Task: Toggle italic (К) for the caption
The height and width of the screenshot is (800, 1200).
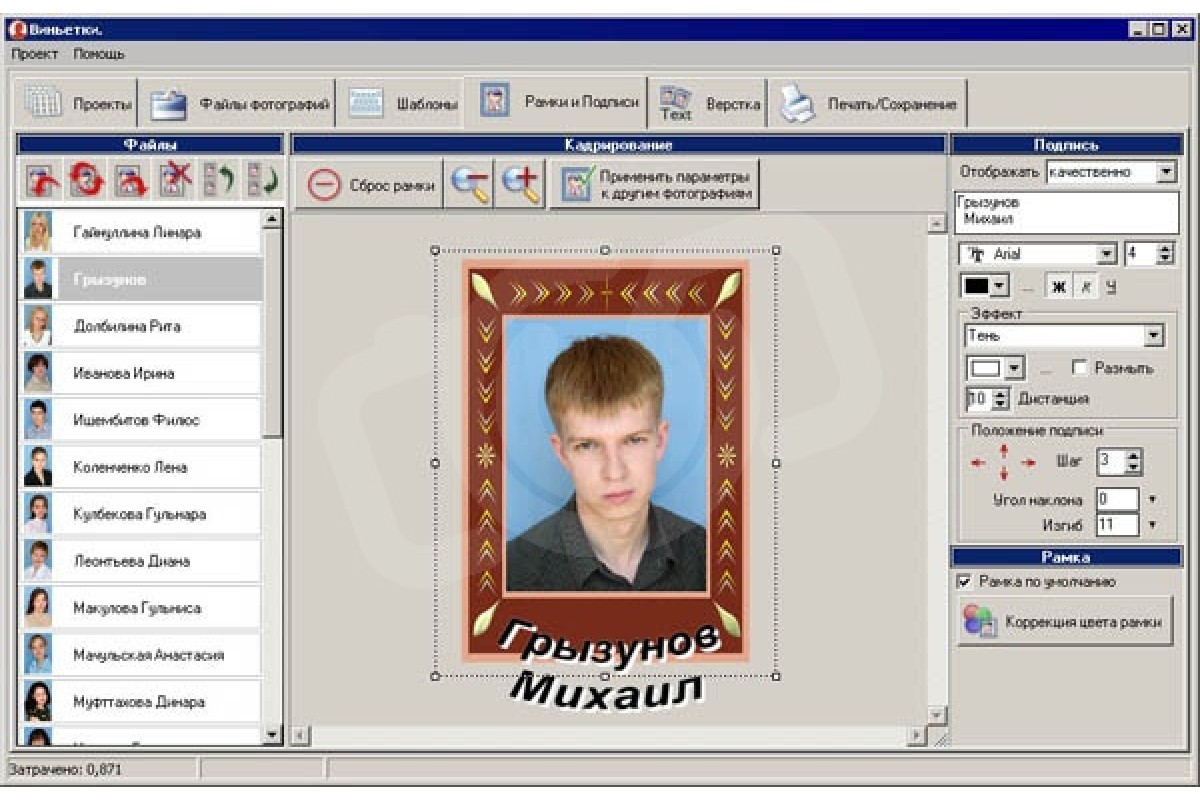Action: pyautogui.click(x=1084, y=287)
